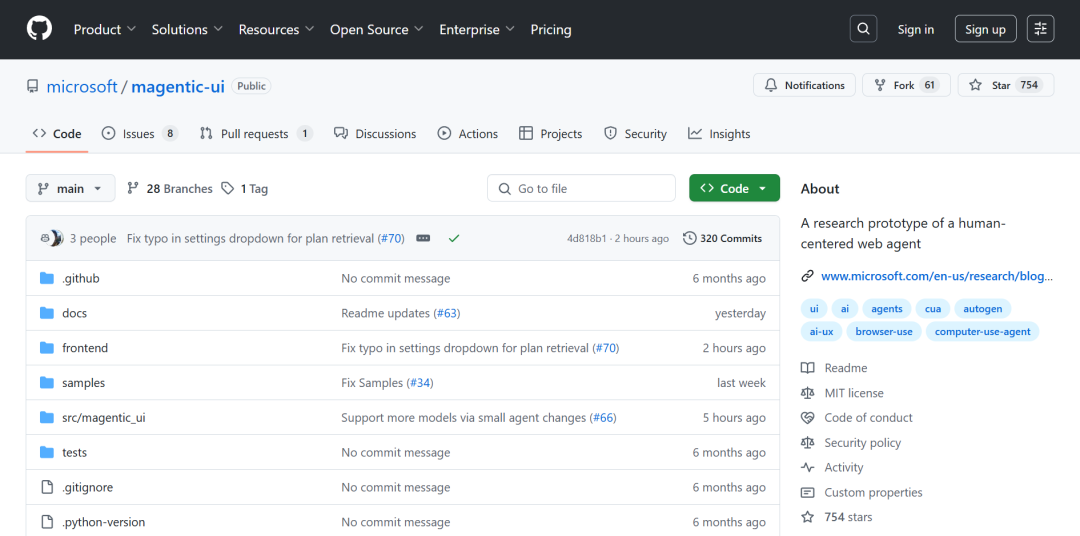1080x536 pixels.
Task: Click the Activity pulse icon
Action: click(807, 467)
